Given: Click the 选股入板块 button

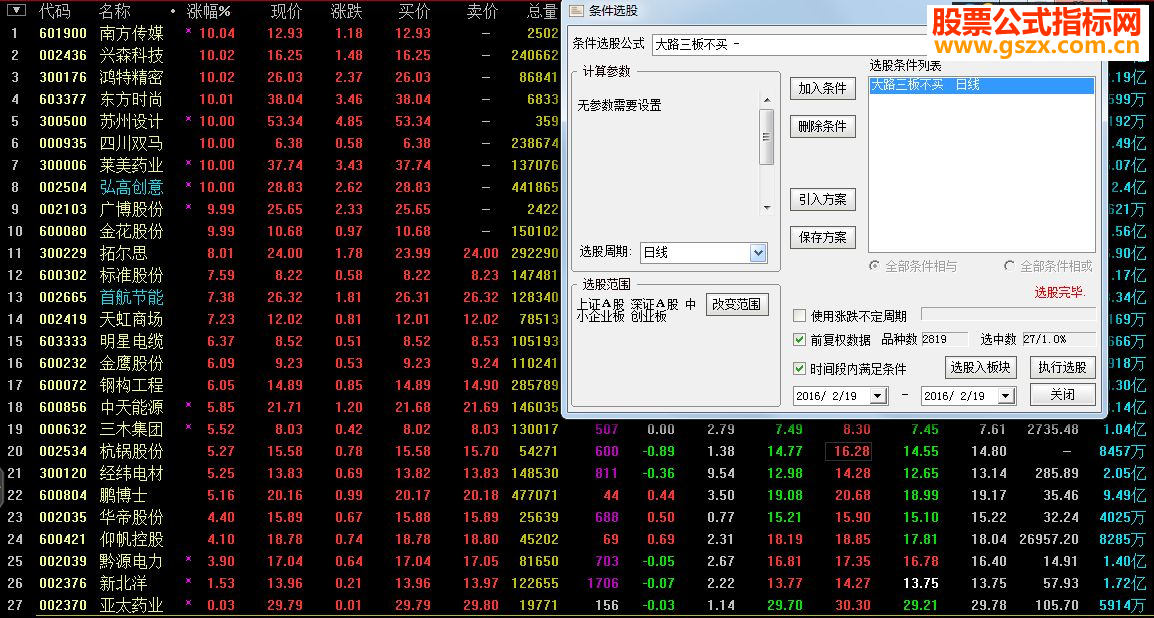Looking at the screenshot, I should click(x=980, y=367).
